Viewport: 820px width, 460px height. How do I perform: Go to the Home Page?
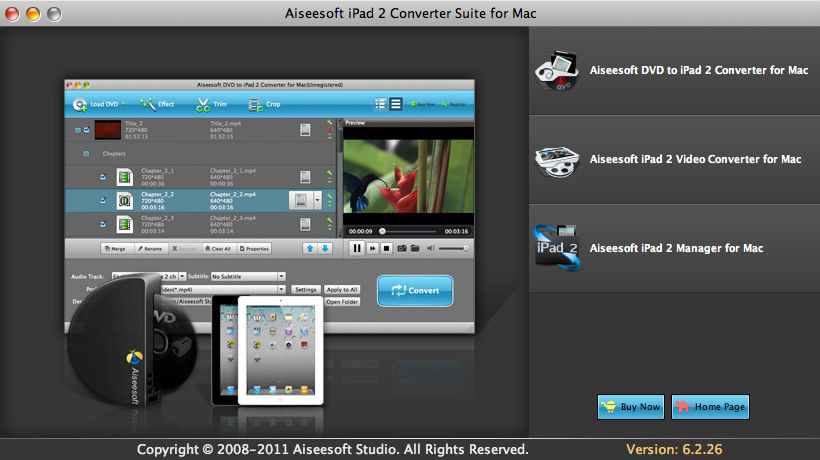(710, 407)
